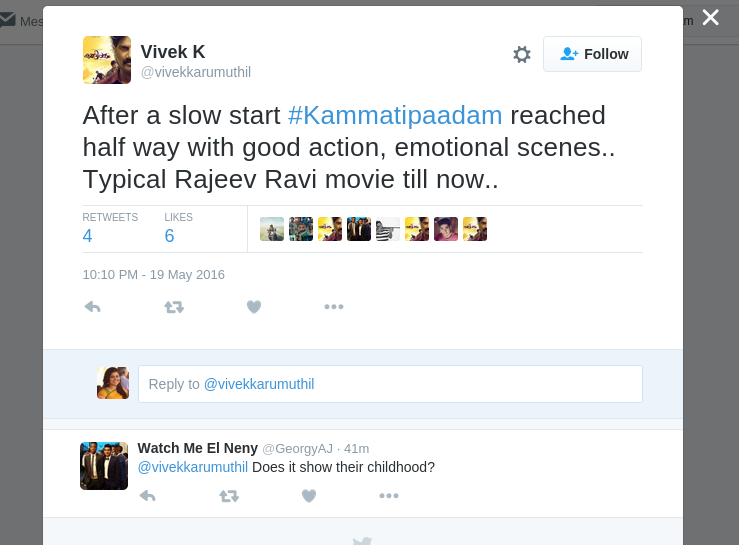Retweet the Kammatipaadam tweet
The width and height of the screenshot is (739, 545).
(174, 307)
